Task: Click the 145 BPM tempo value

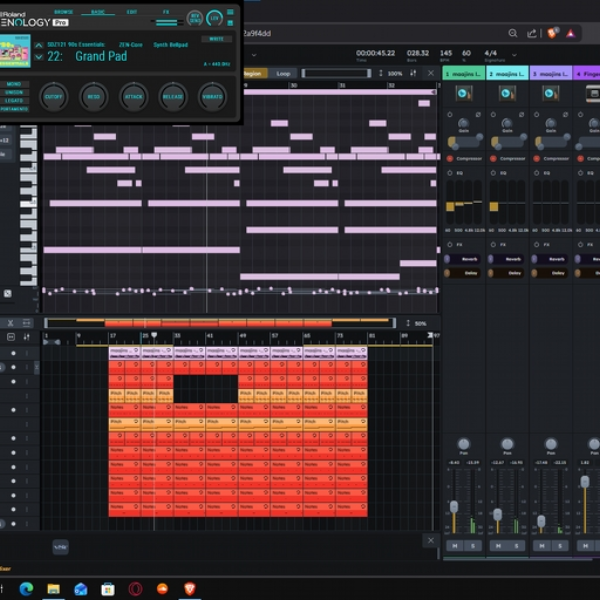Action: 446,53
